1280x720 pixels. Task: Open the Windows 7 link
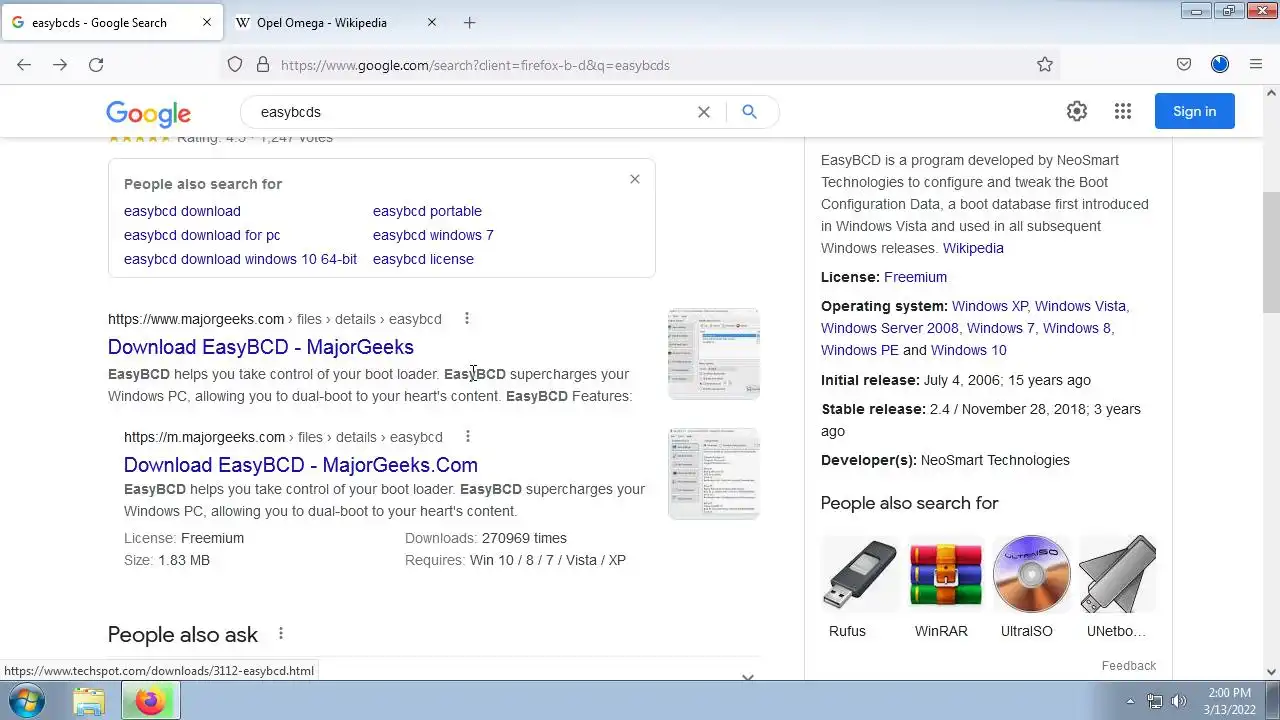click(1000, 328)
